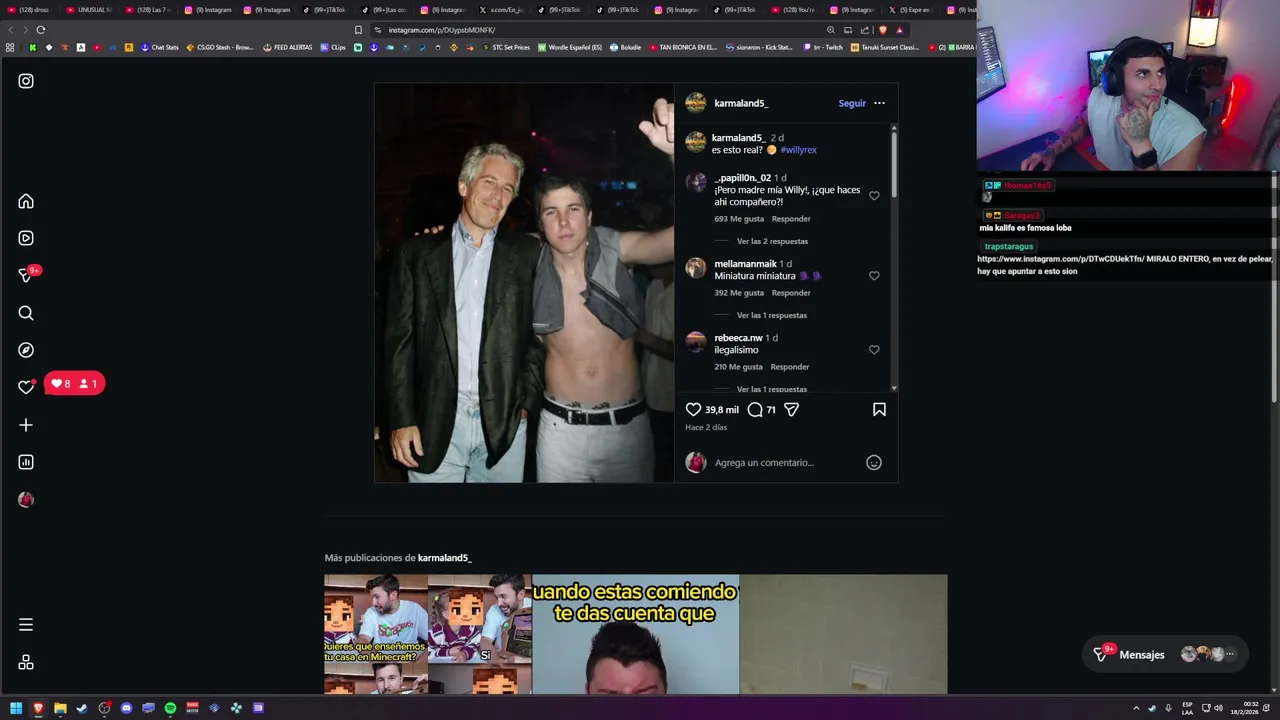Open karmaland5_ profile from post header
The image size is (1280, 720).
[x=741, y=103]
